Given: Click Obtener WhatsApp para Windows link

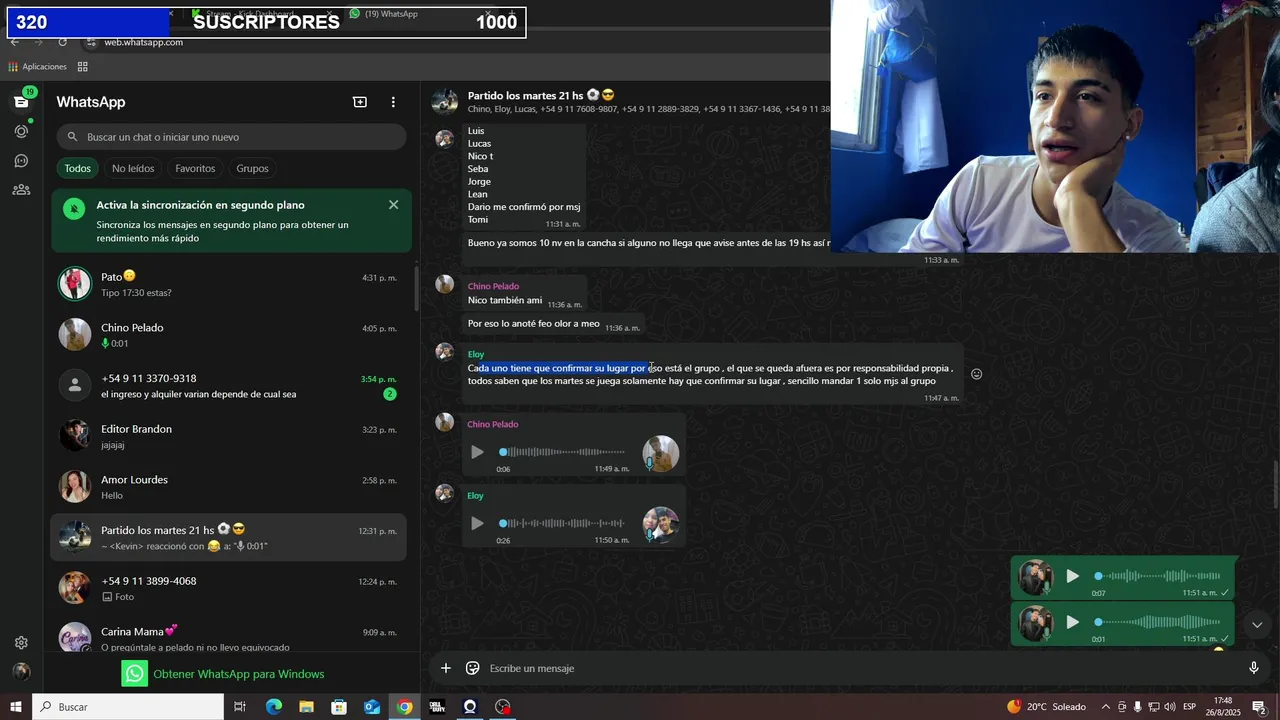Looking at the screenshot, I should [223, 674].
